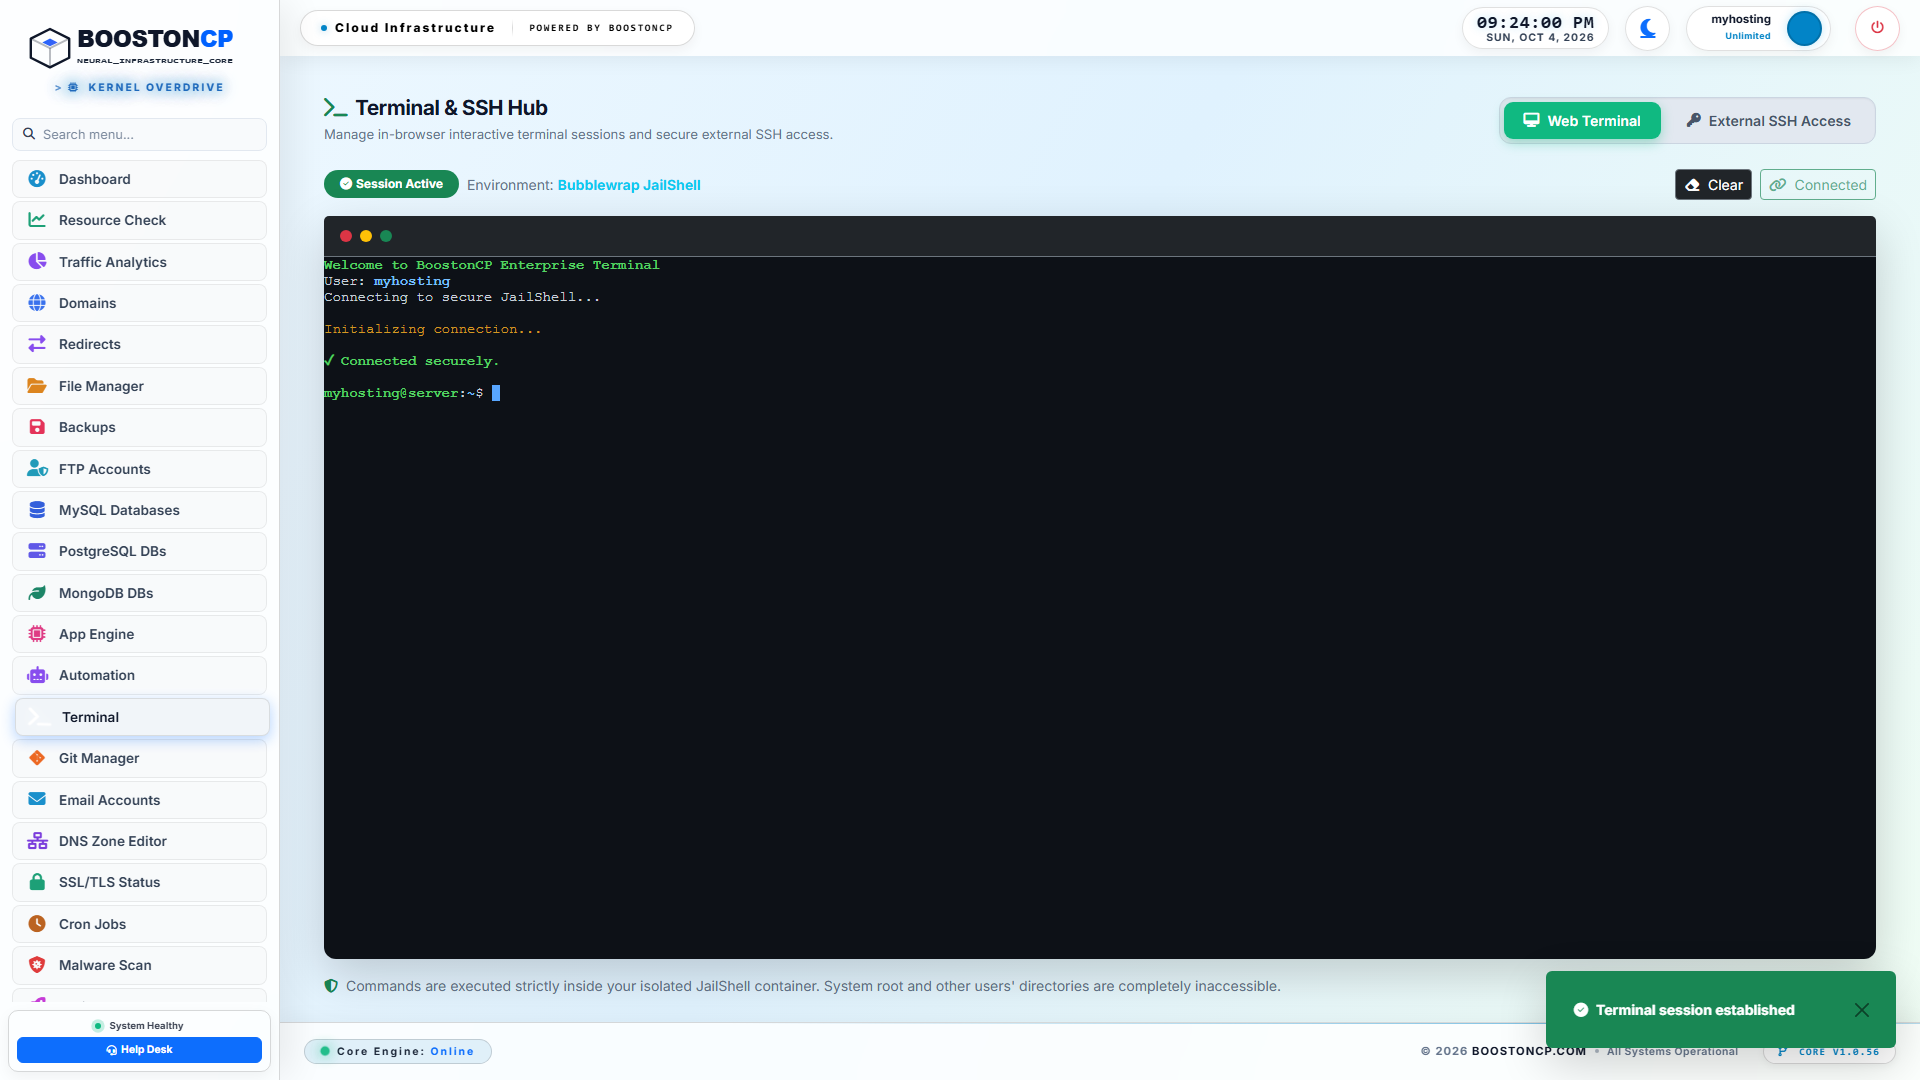Click the MongoDB DBs leaf icon
This screenshot has height=1080, width=1920.
[37, 593]
